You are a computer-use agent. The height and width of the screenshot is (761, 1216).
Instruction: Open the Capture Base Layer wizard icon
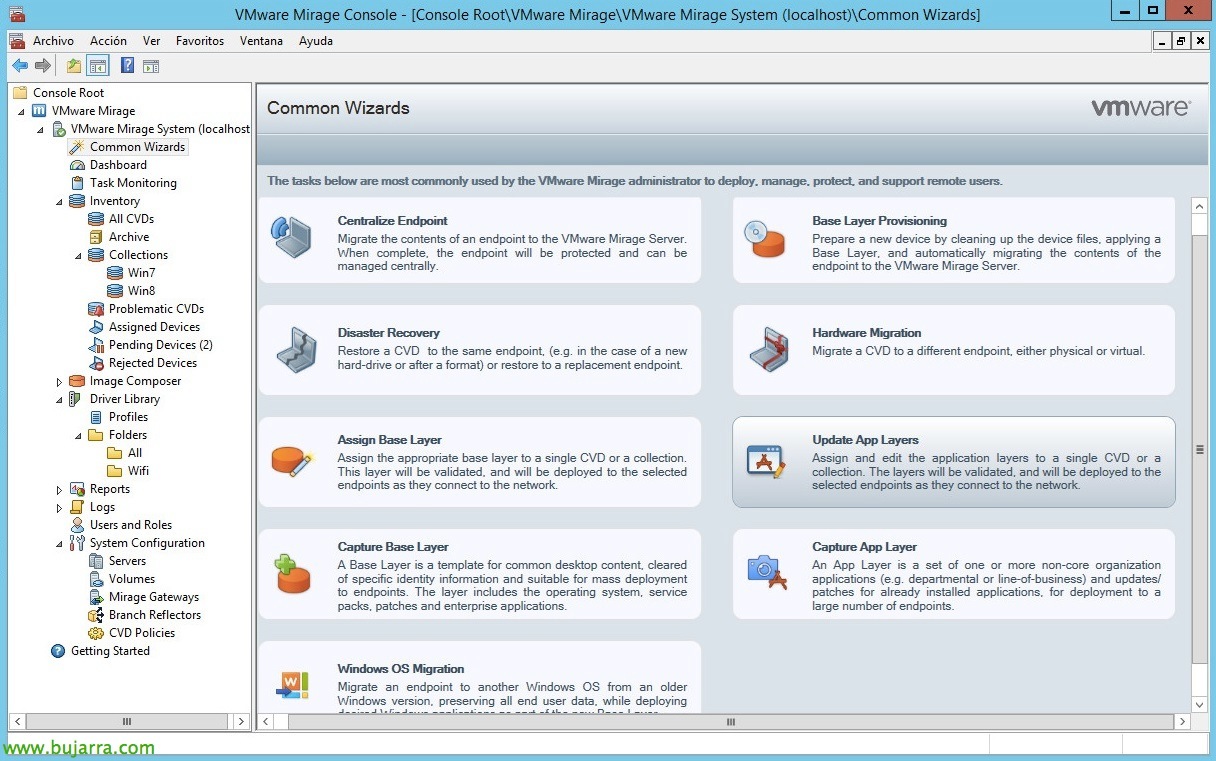(292, 574)
